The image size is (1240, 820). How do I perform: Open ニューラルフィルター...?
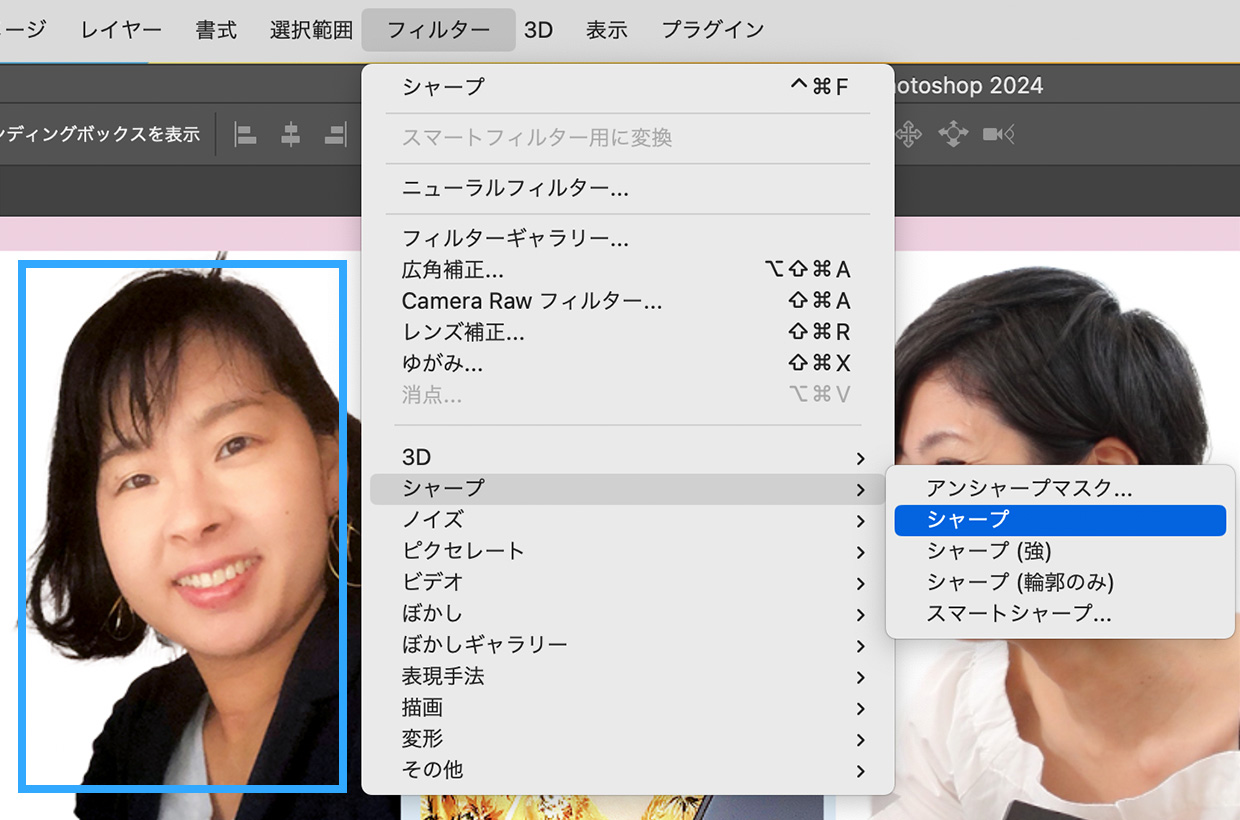[627, 188]
